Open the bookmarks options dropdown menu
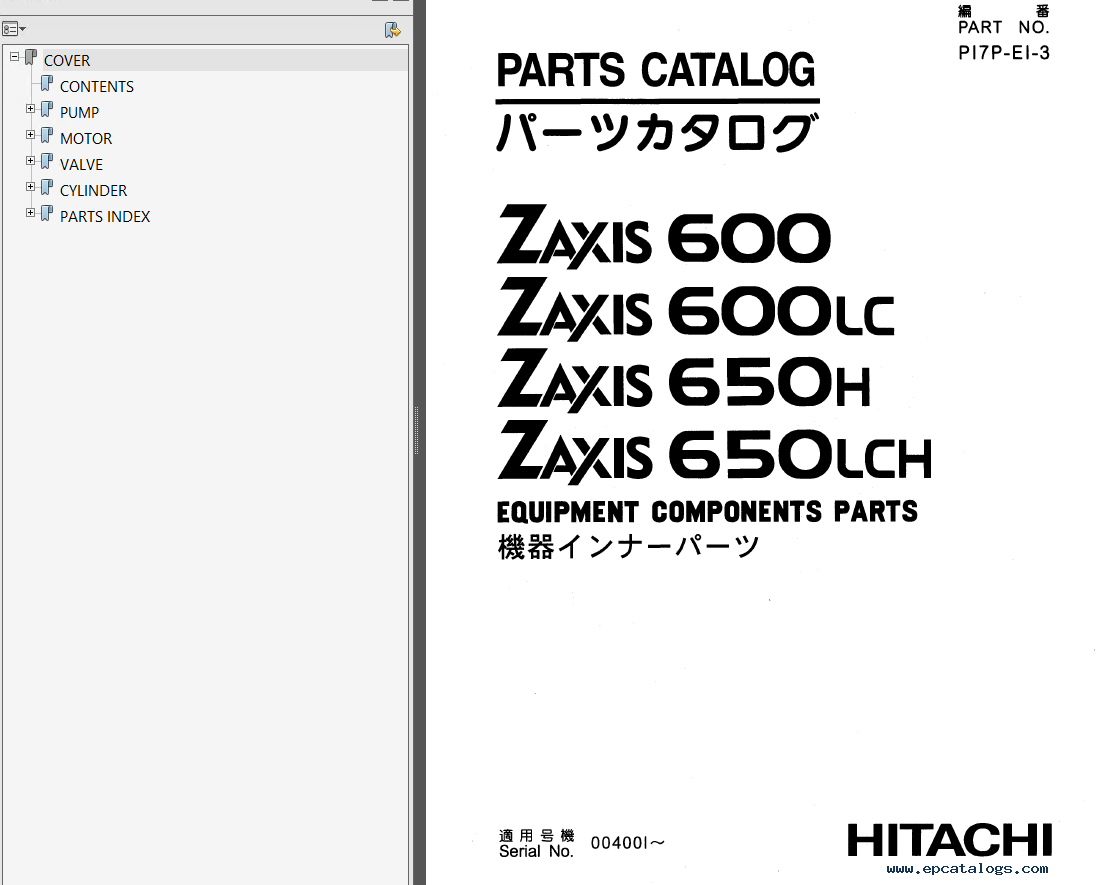The width and height of the screenshot is (1099, 885). click(14, 29)
